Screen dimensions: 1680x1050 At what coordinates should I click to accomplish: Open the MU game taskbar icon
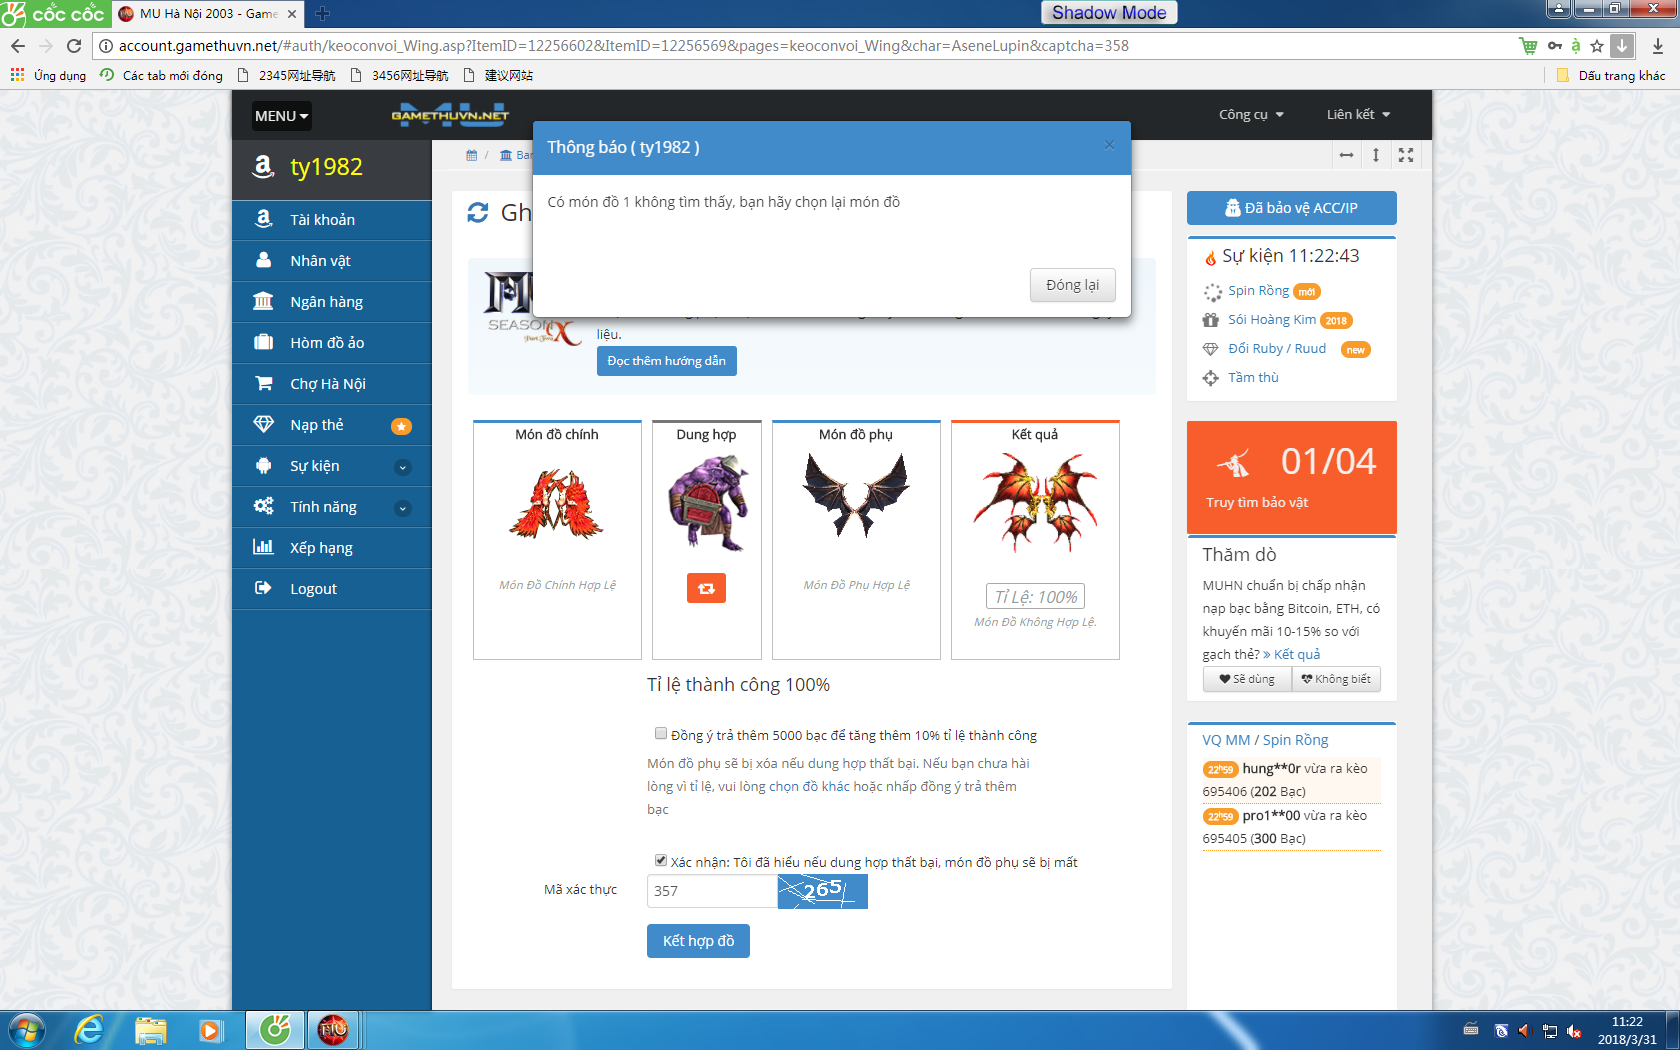pos(332,1030)
